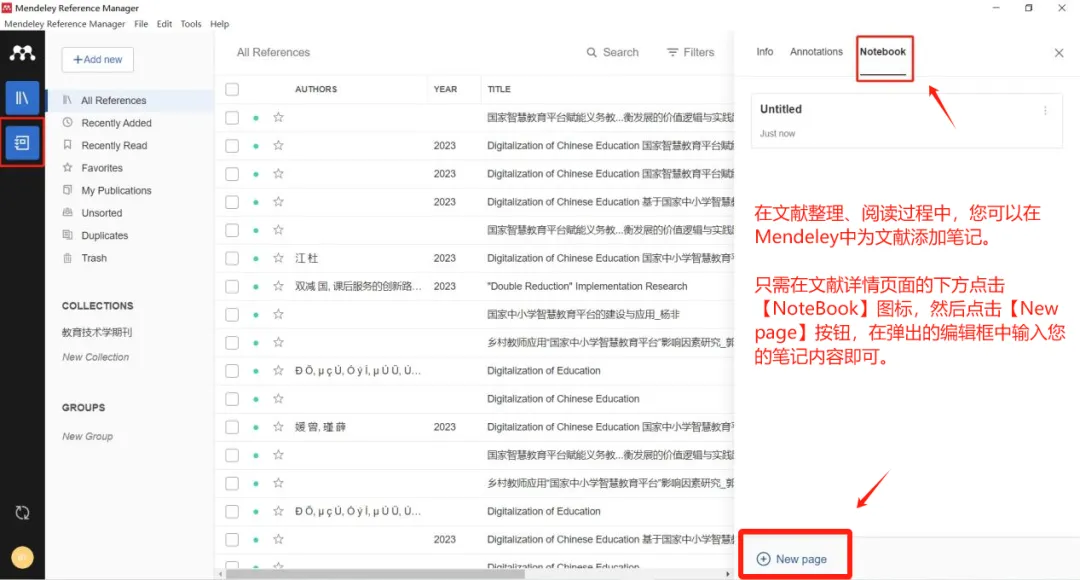
Task: Star the 国家中小学智慧教育平台的建设与应用_杨非 row
Action: pos(278,315)
